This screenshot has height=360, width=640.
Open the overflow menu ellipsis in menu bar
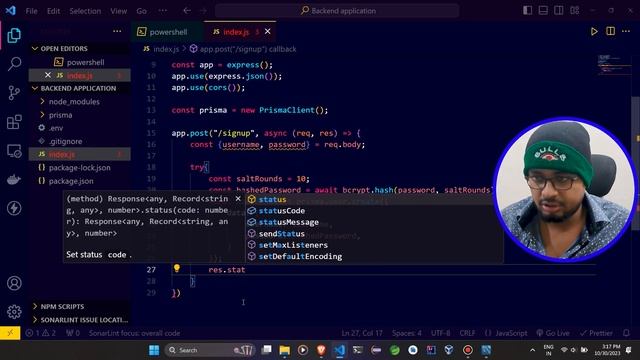pyautogui.click(x=162, y=11)
